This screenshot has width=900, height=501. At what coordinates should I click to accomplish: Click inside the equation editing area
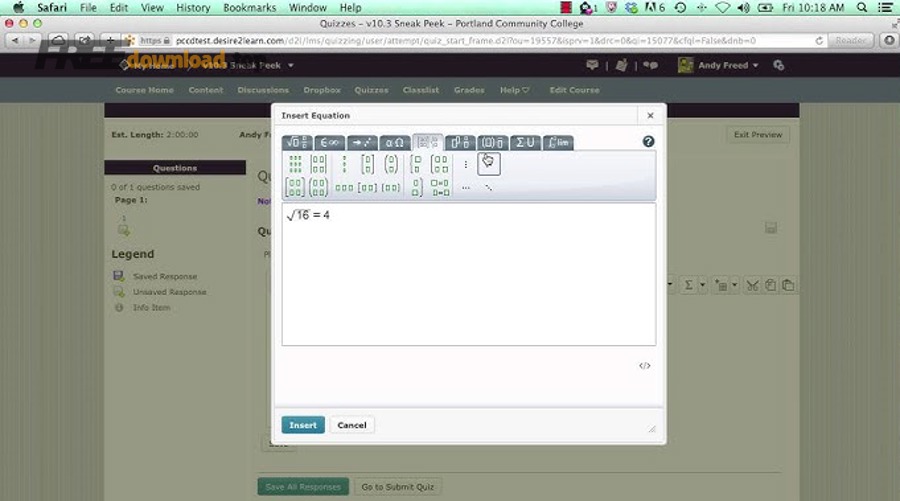point(469,274)
